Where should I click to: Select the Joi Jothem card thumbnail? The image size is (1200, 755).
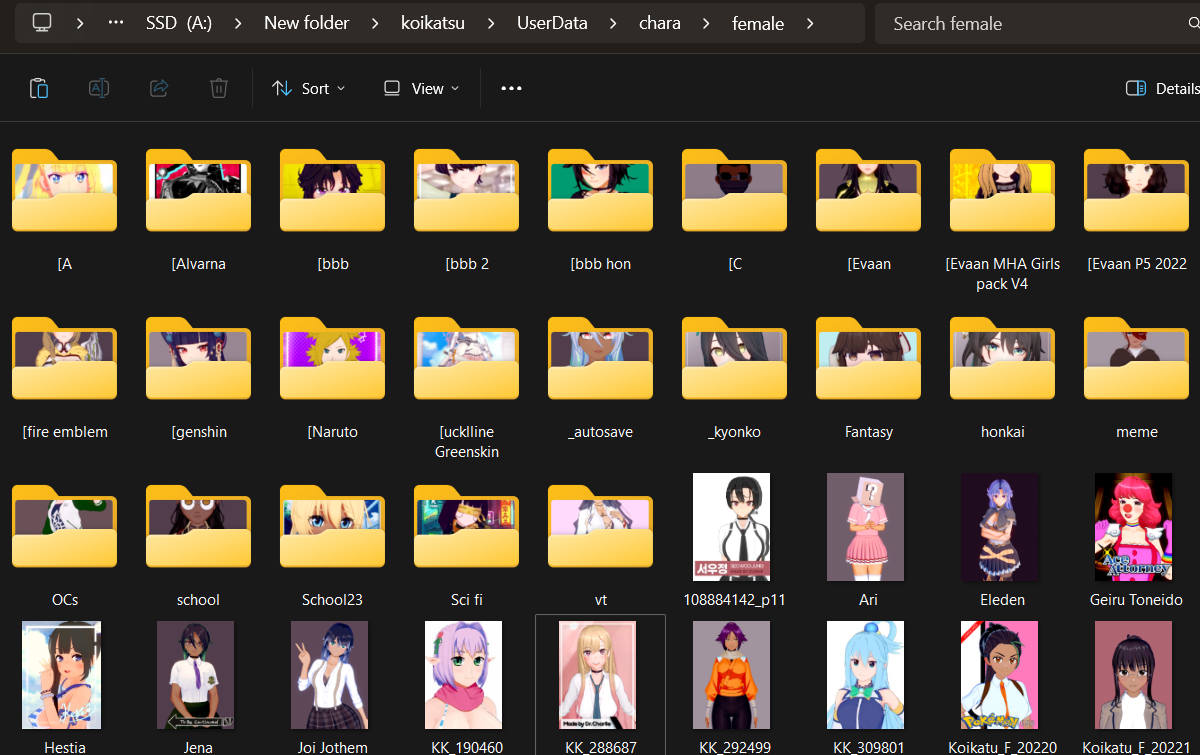[x=330, y=675]
